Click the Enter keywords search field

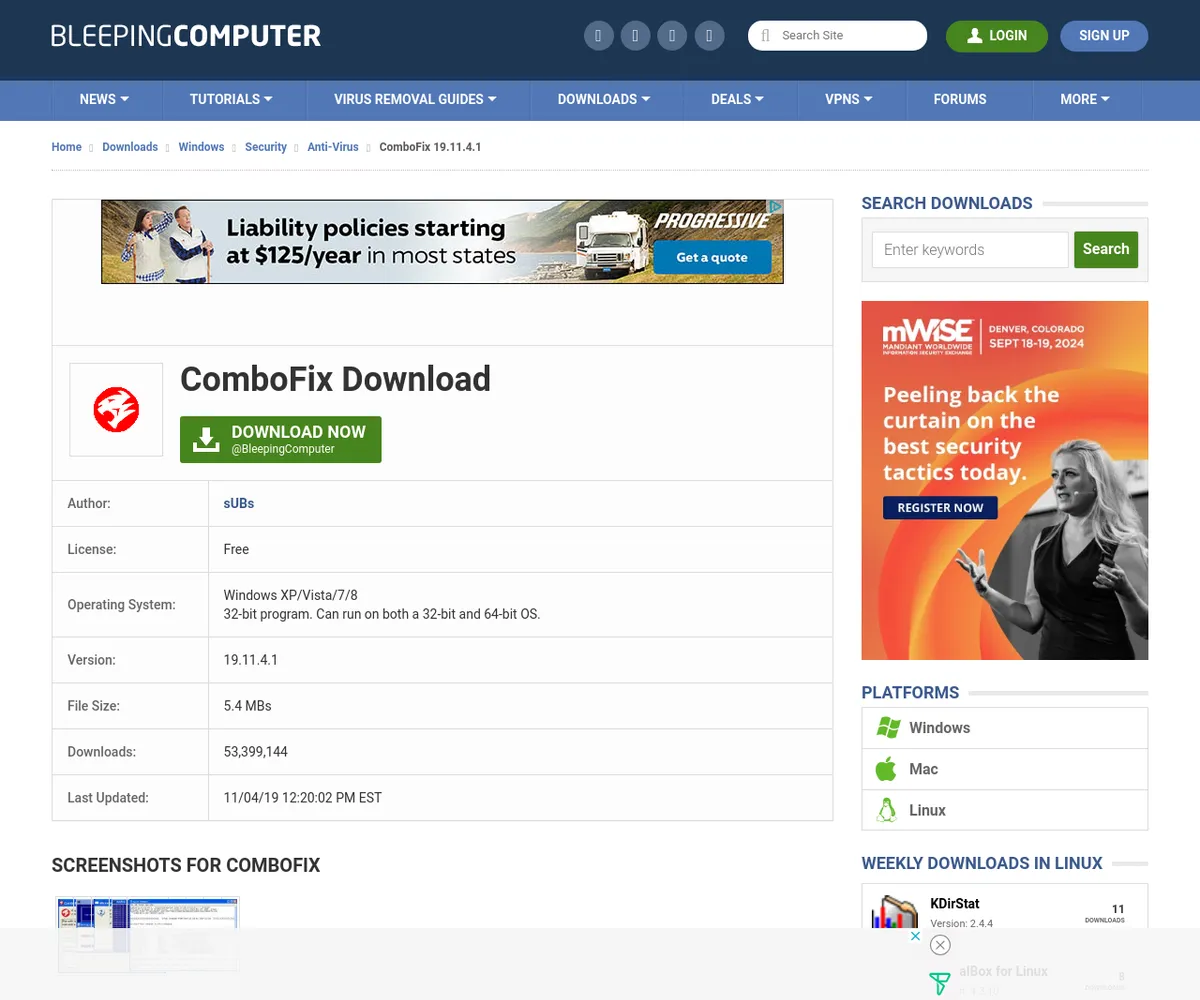pos(970,250)
